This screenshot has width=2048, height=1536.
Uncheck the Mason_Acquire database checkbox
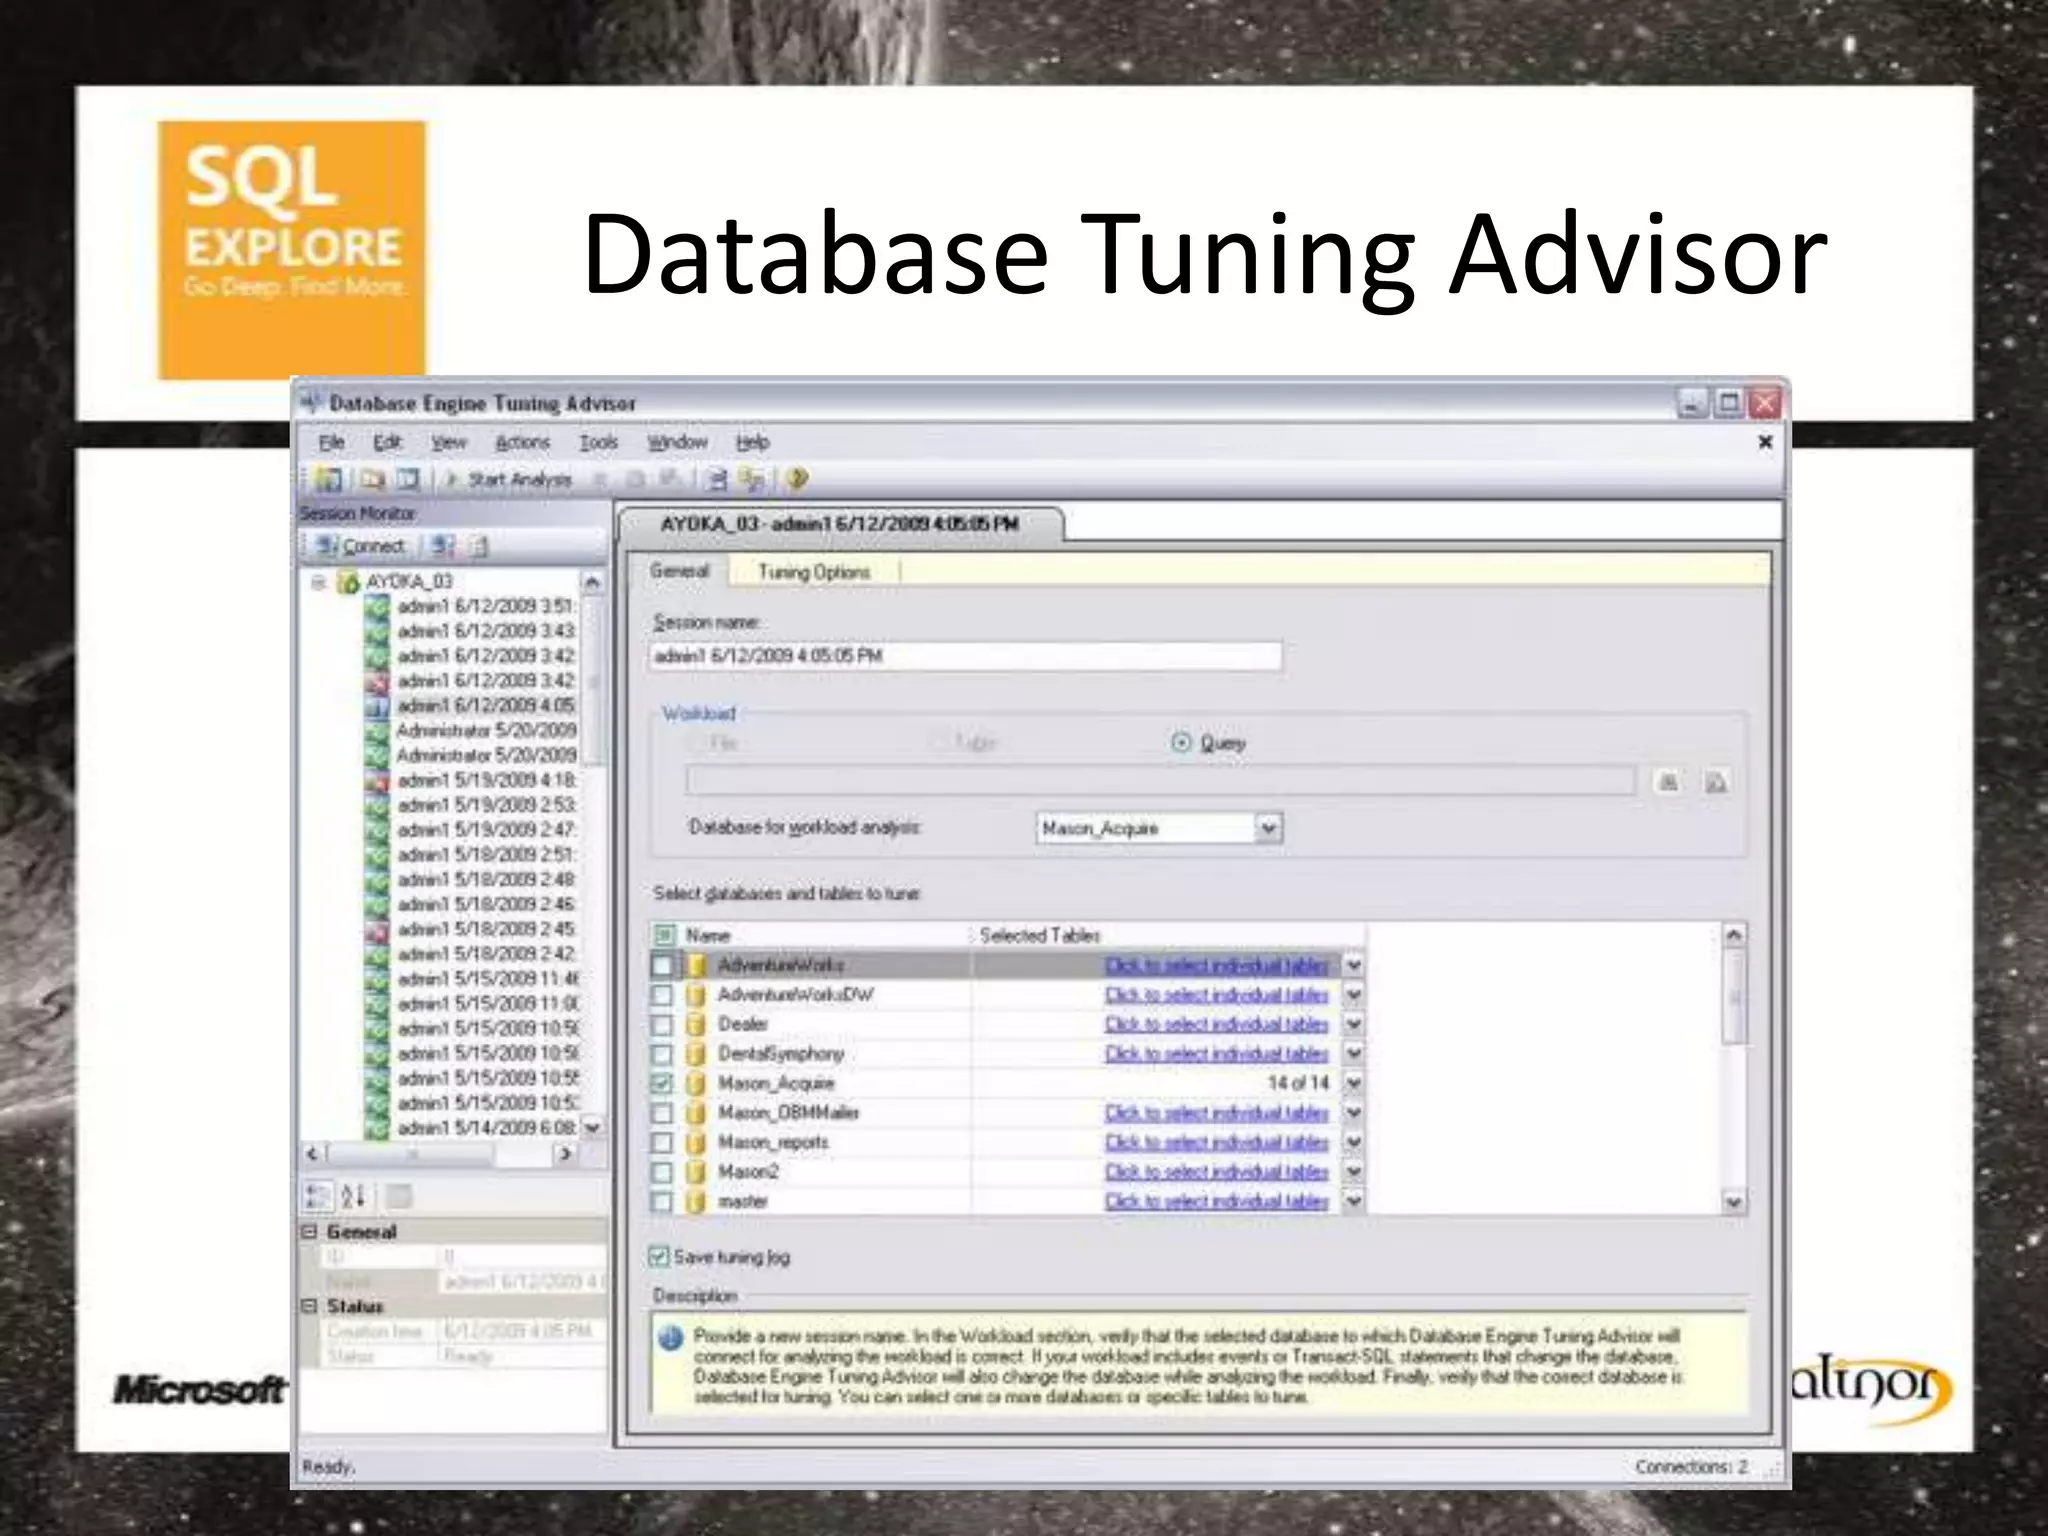(662, 1083)
